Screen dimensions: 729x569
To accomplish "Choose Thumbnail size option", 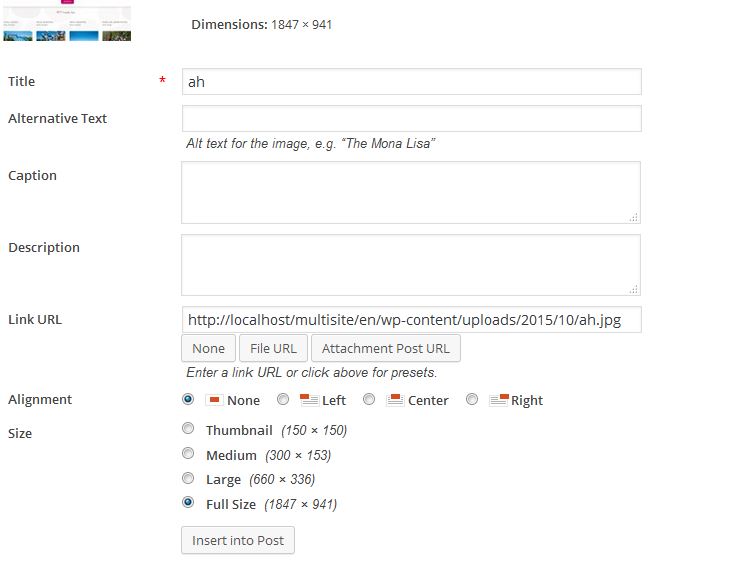I will [x=188, y=428].
